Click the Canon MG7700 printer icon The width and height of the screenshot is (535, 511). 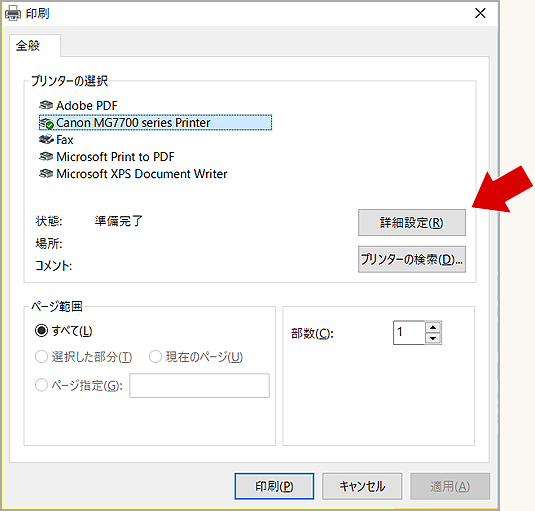pyautogui.click(x=46, y=123)
